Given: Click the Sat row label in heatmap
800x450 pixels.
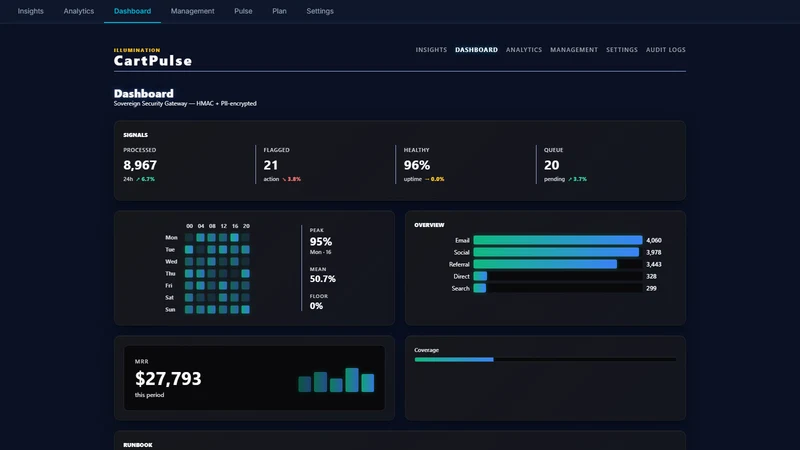Looking at the screenshot, I should point(169,297).
